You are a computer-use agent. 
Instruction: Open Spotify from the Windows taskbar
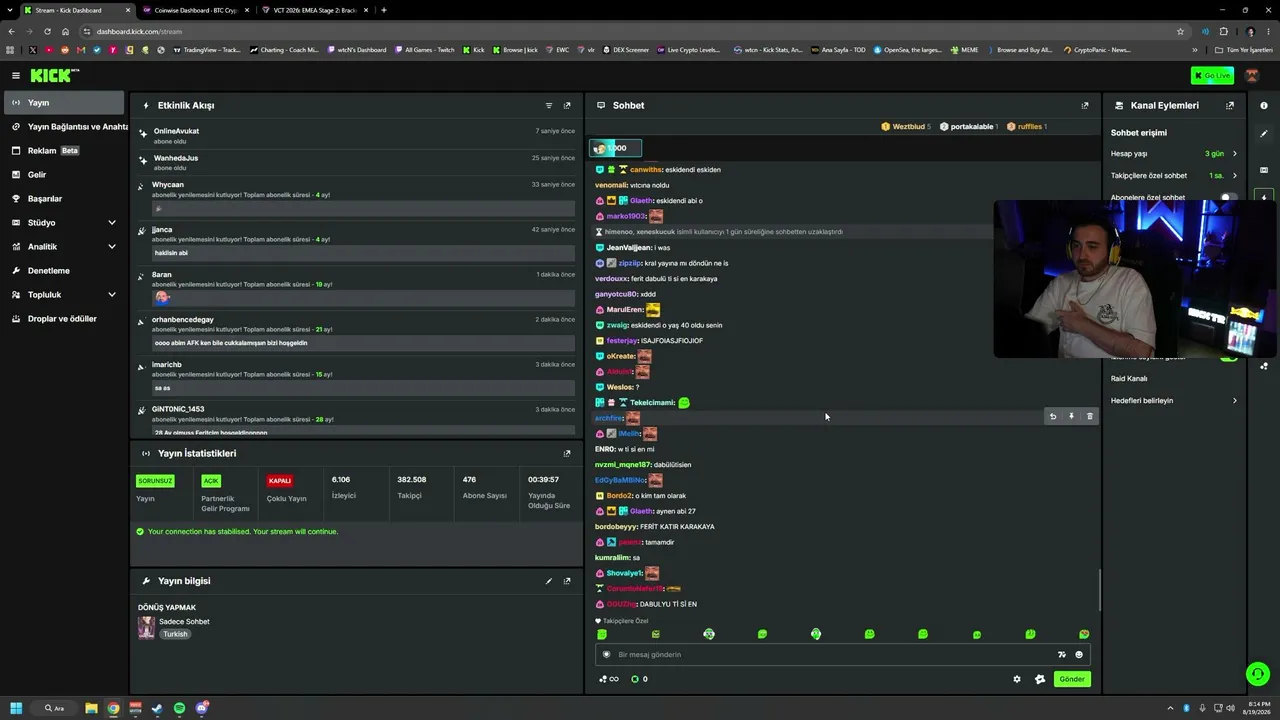click(180, 708)
